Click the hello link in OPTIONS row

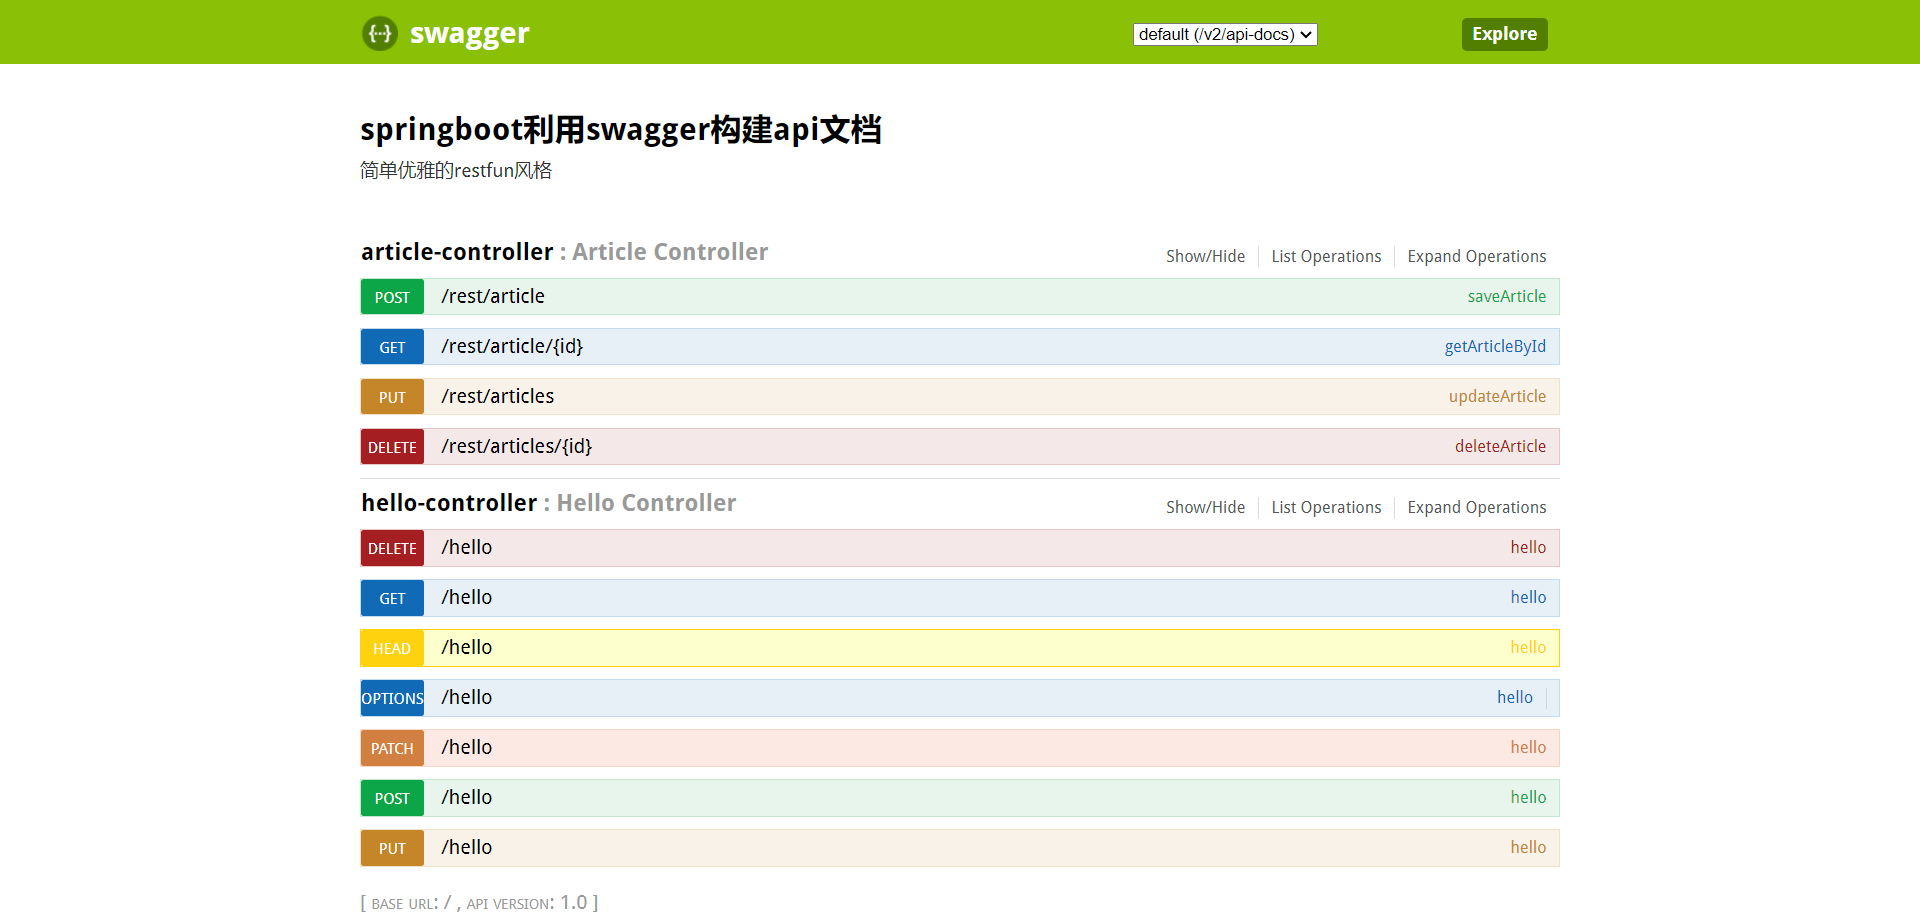(1515, 697)
